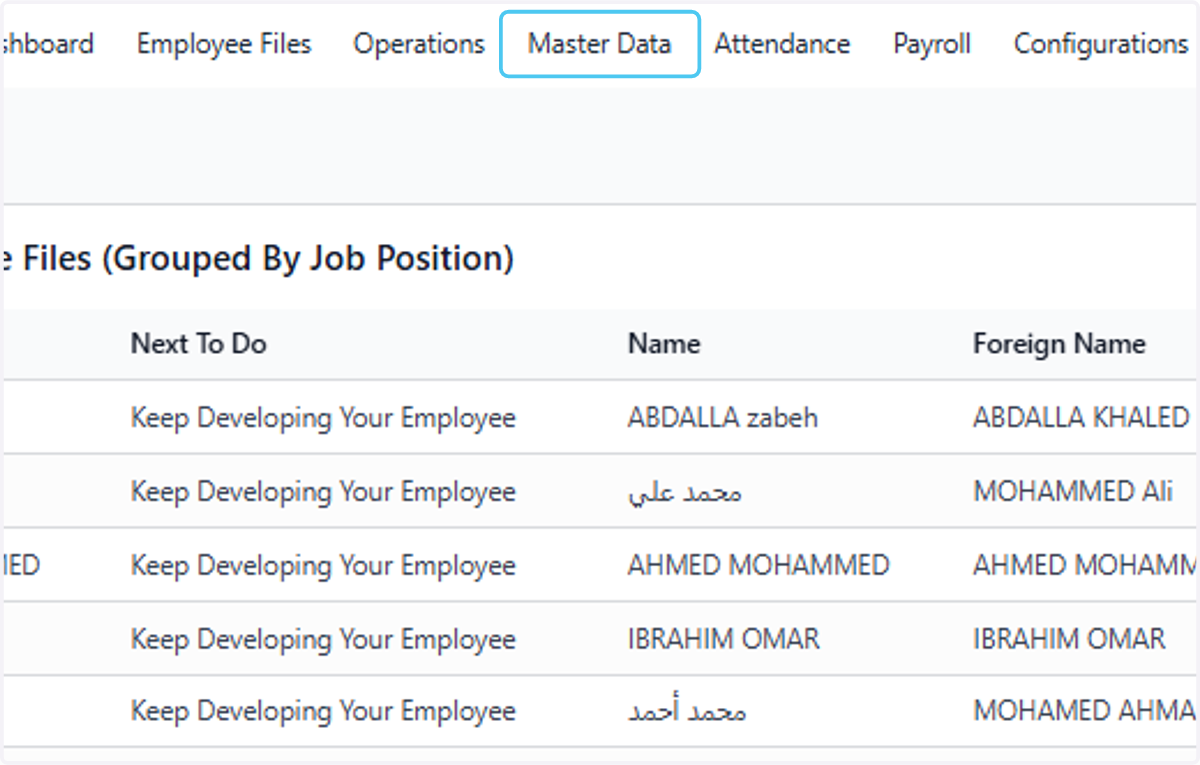The image size is (1200, 765).
Task: Sort by the Foreign Name column header
Action: tap(1059, 344)
